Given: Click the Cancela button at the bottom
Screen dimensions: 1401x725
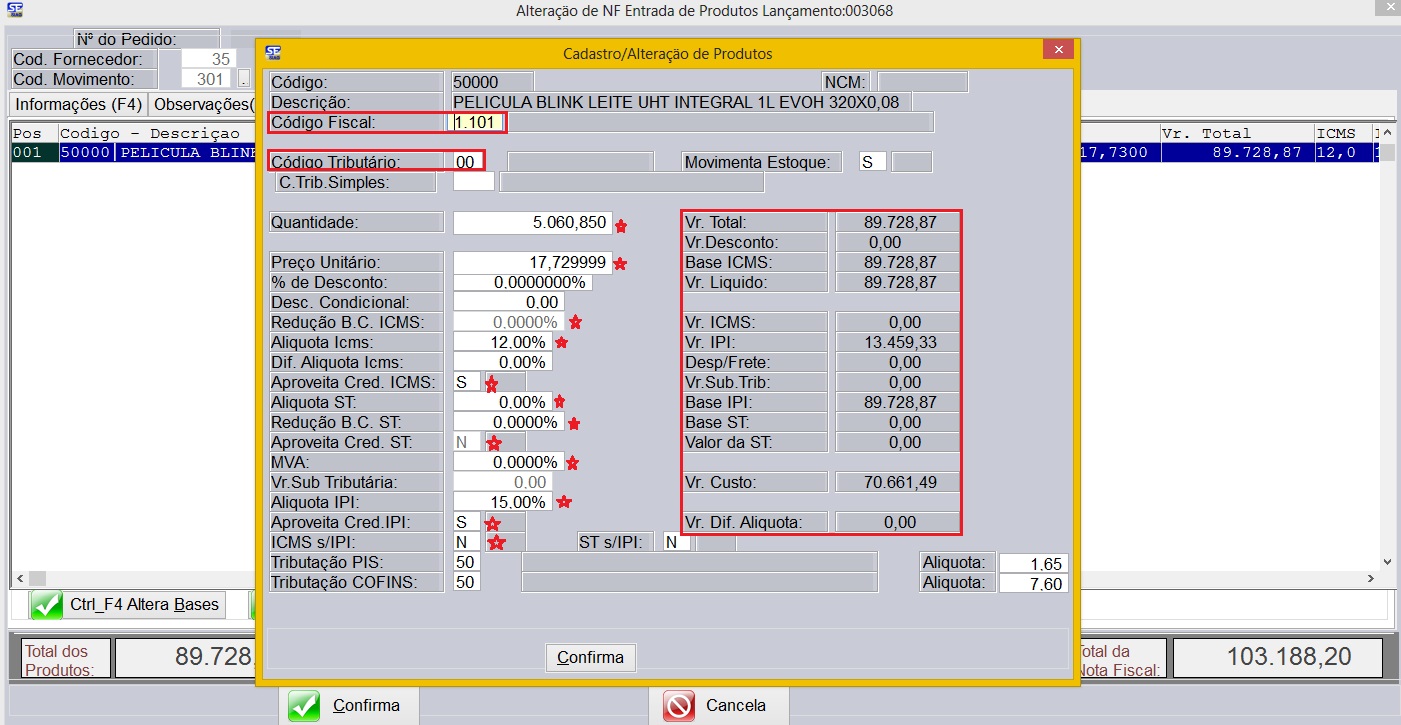Looking at the screenshot, I should coord(719,706).
